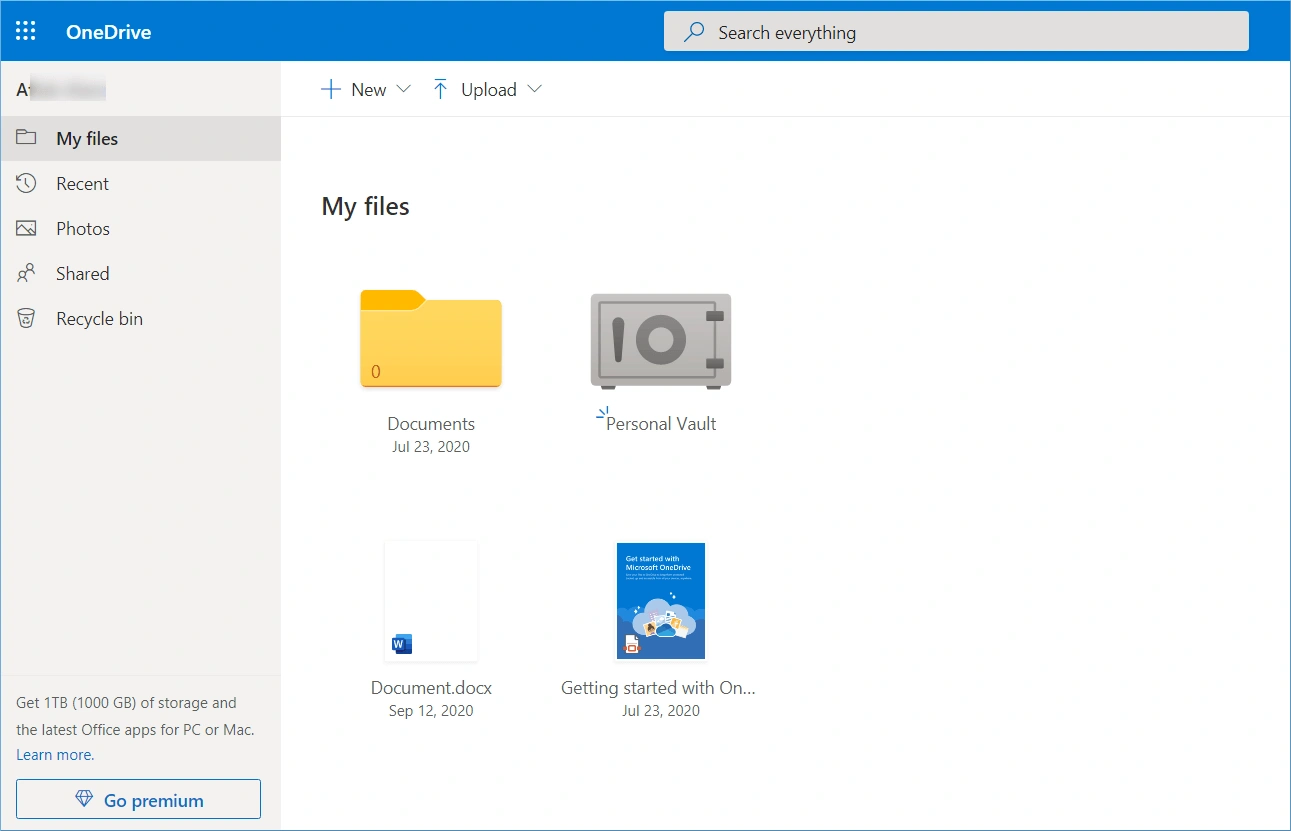Image resolution: width=1291 pixels, height=831 pixels.
Task: Open the Recycle bin icon
Action: point(25,318)
